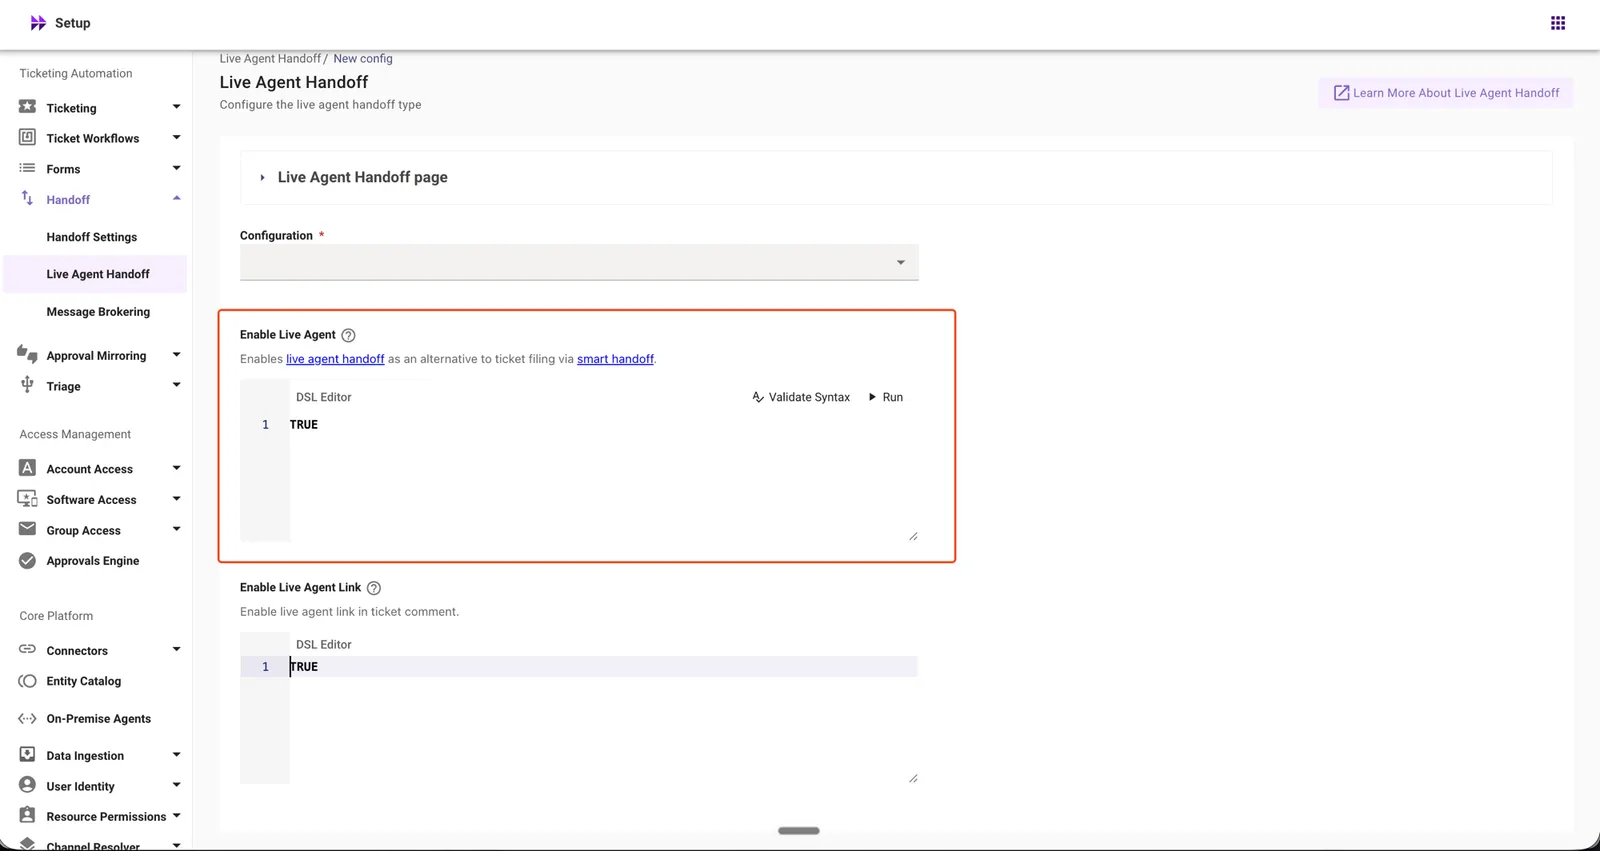Click the Triage fork icon
Image resolution: width=1600 pixels, height=851 pixels.
pyautogui.click(x=27, y=385)
